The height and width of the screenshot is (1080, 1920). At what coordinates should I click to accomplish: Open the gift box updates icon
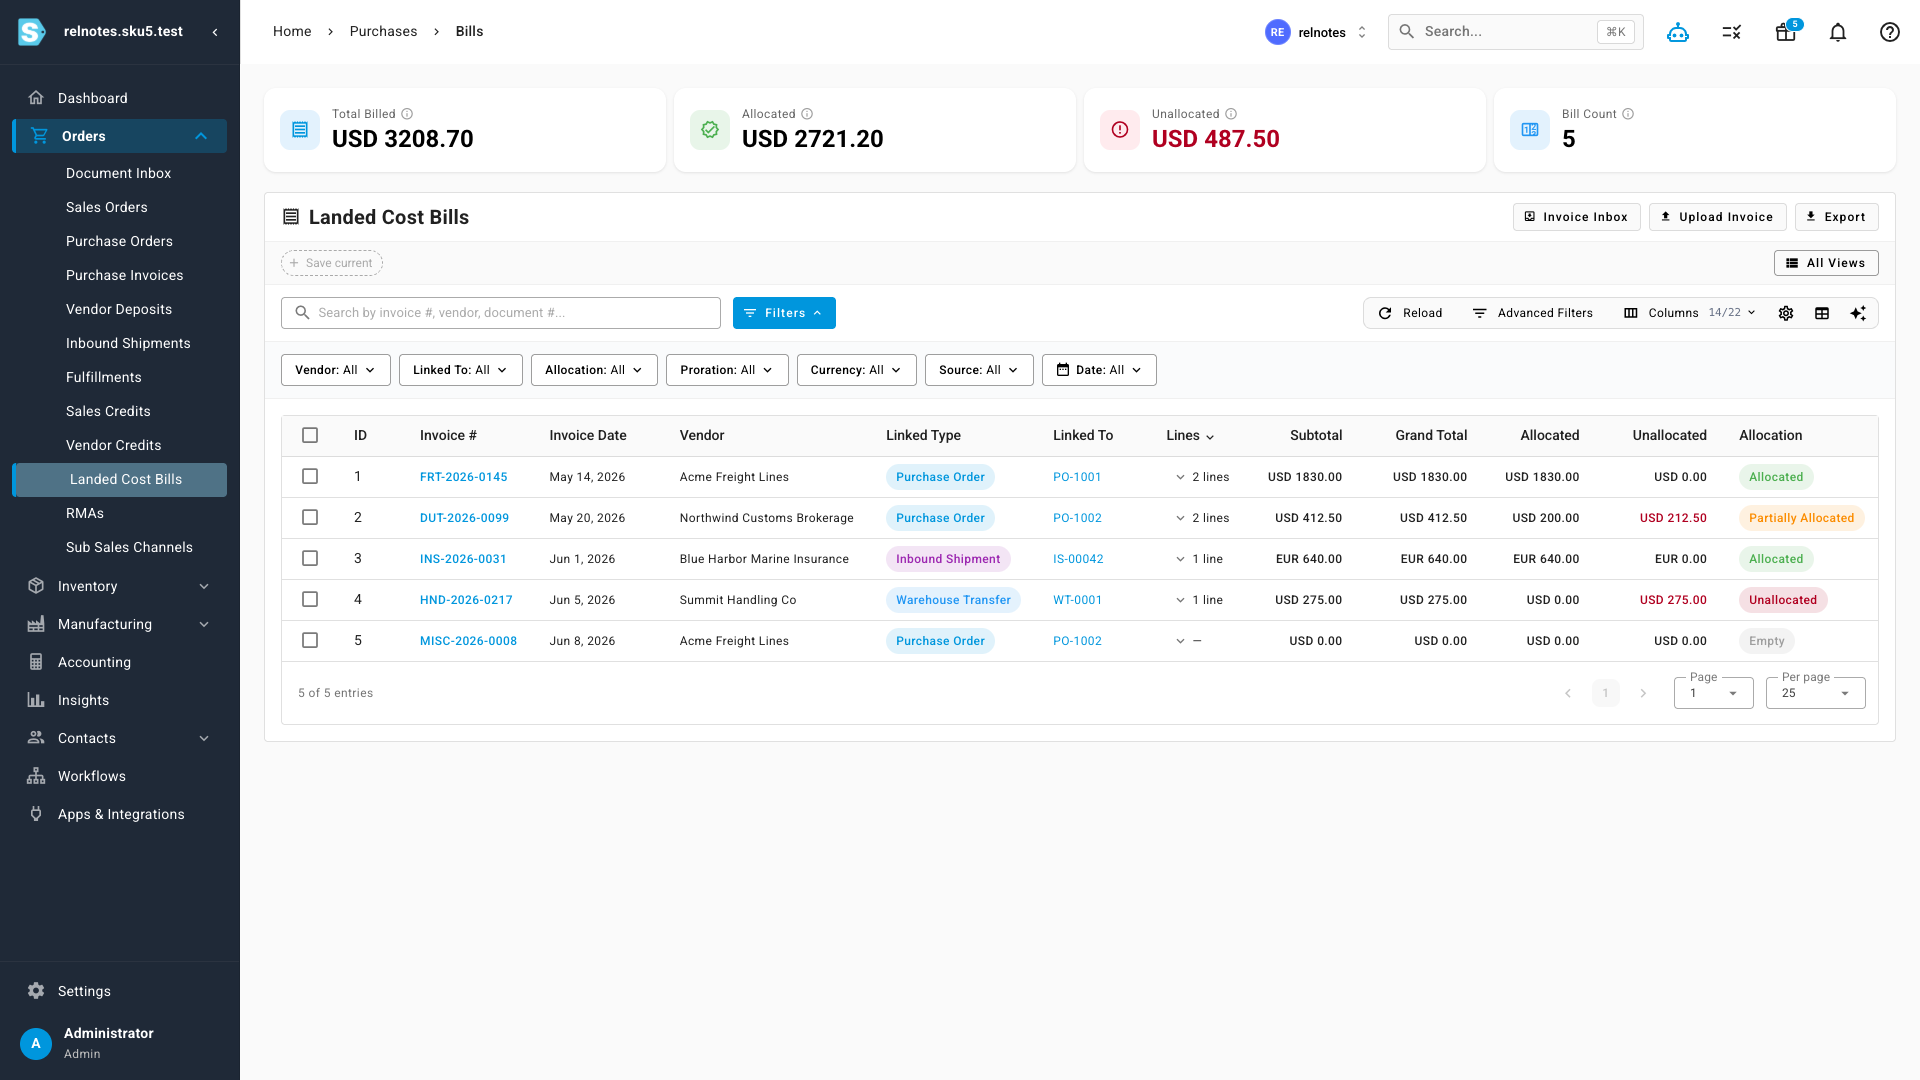pos(1785,32)
